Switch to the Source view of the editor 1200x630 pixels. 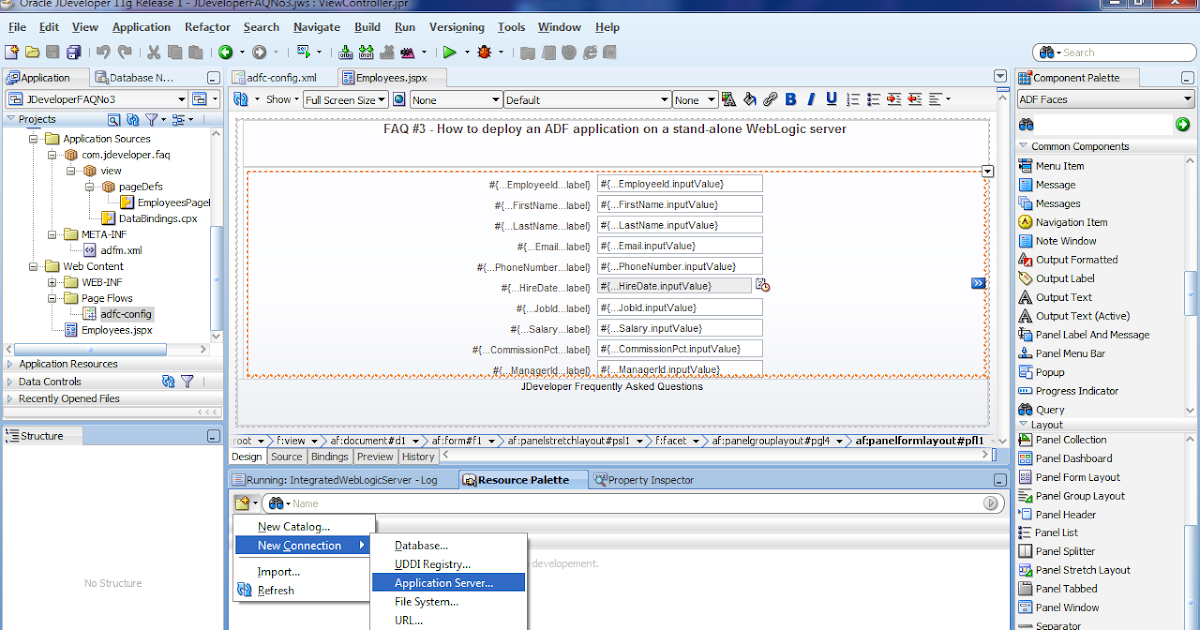287,456
